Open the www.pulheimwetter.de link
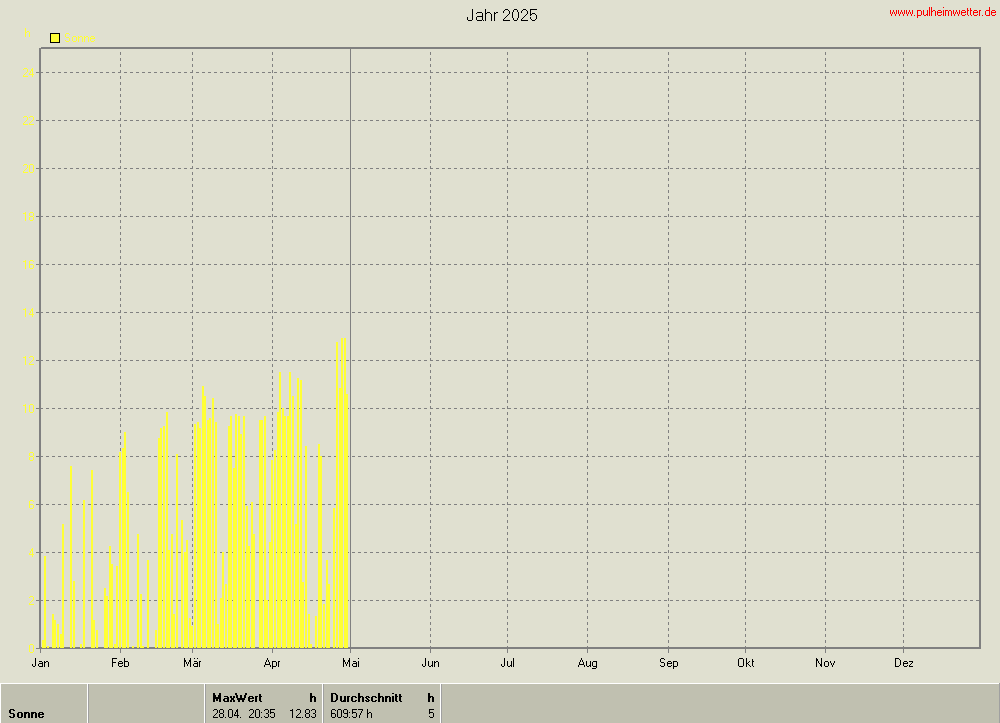Image resolution: width=1000 pixels, height=723 pixels. [x=942, y=12]
